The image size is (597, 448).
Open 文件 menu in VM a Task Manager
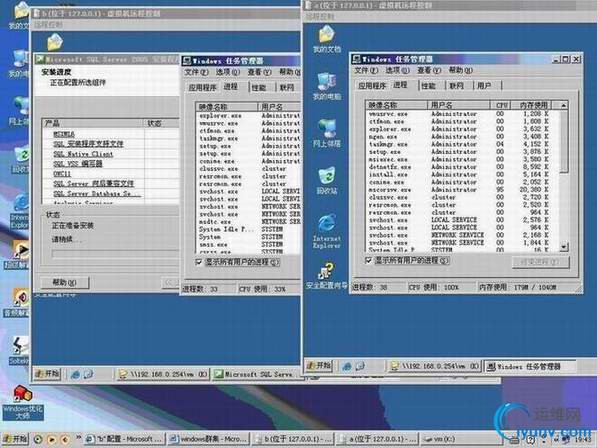pyautogui.click(x=366, y=70)
